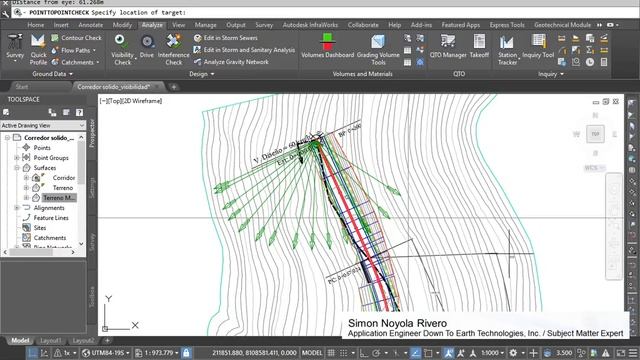Screen dimensions: 640x360
Task: Click the Toolspace horizontal scrollbar
Action: pyautogui.click(x=39, y=252)
